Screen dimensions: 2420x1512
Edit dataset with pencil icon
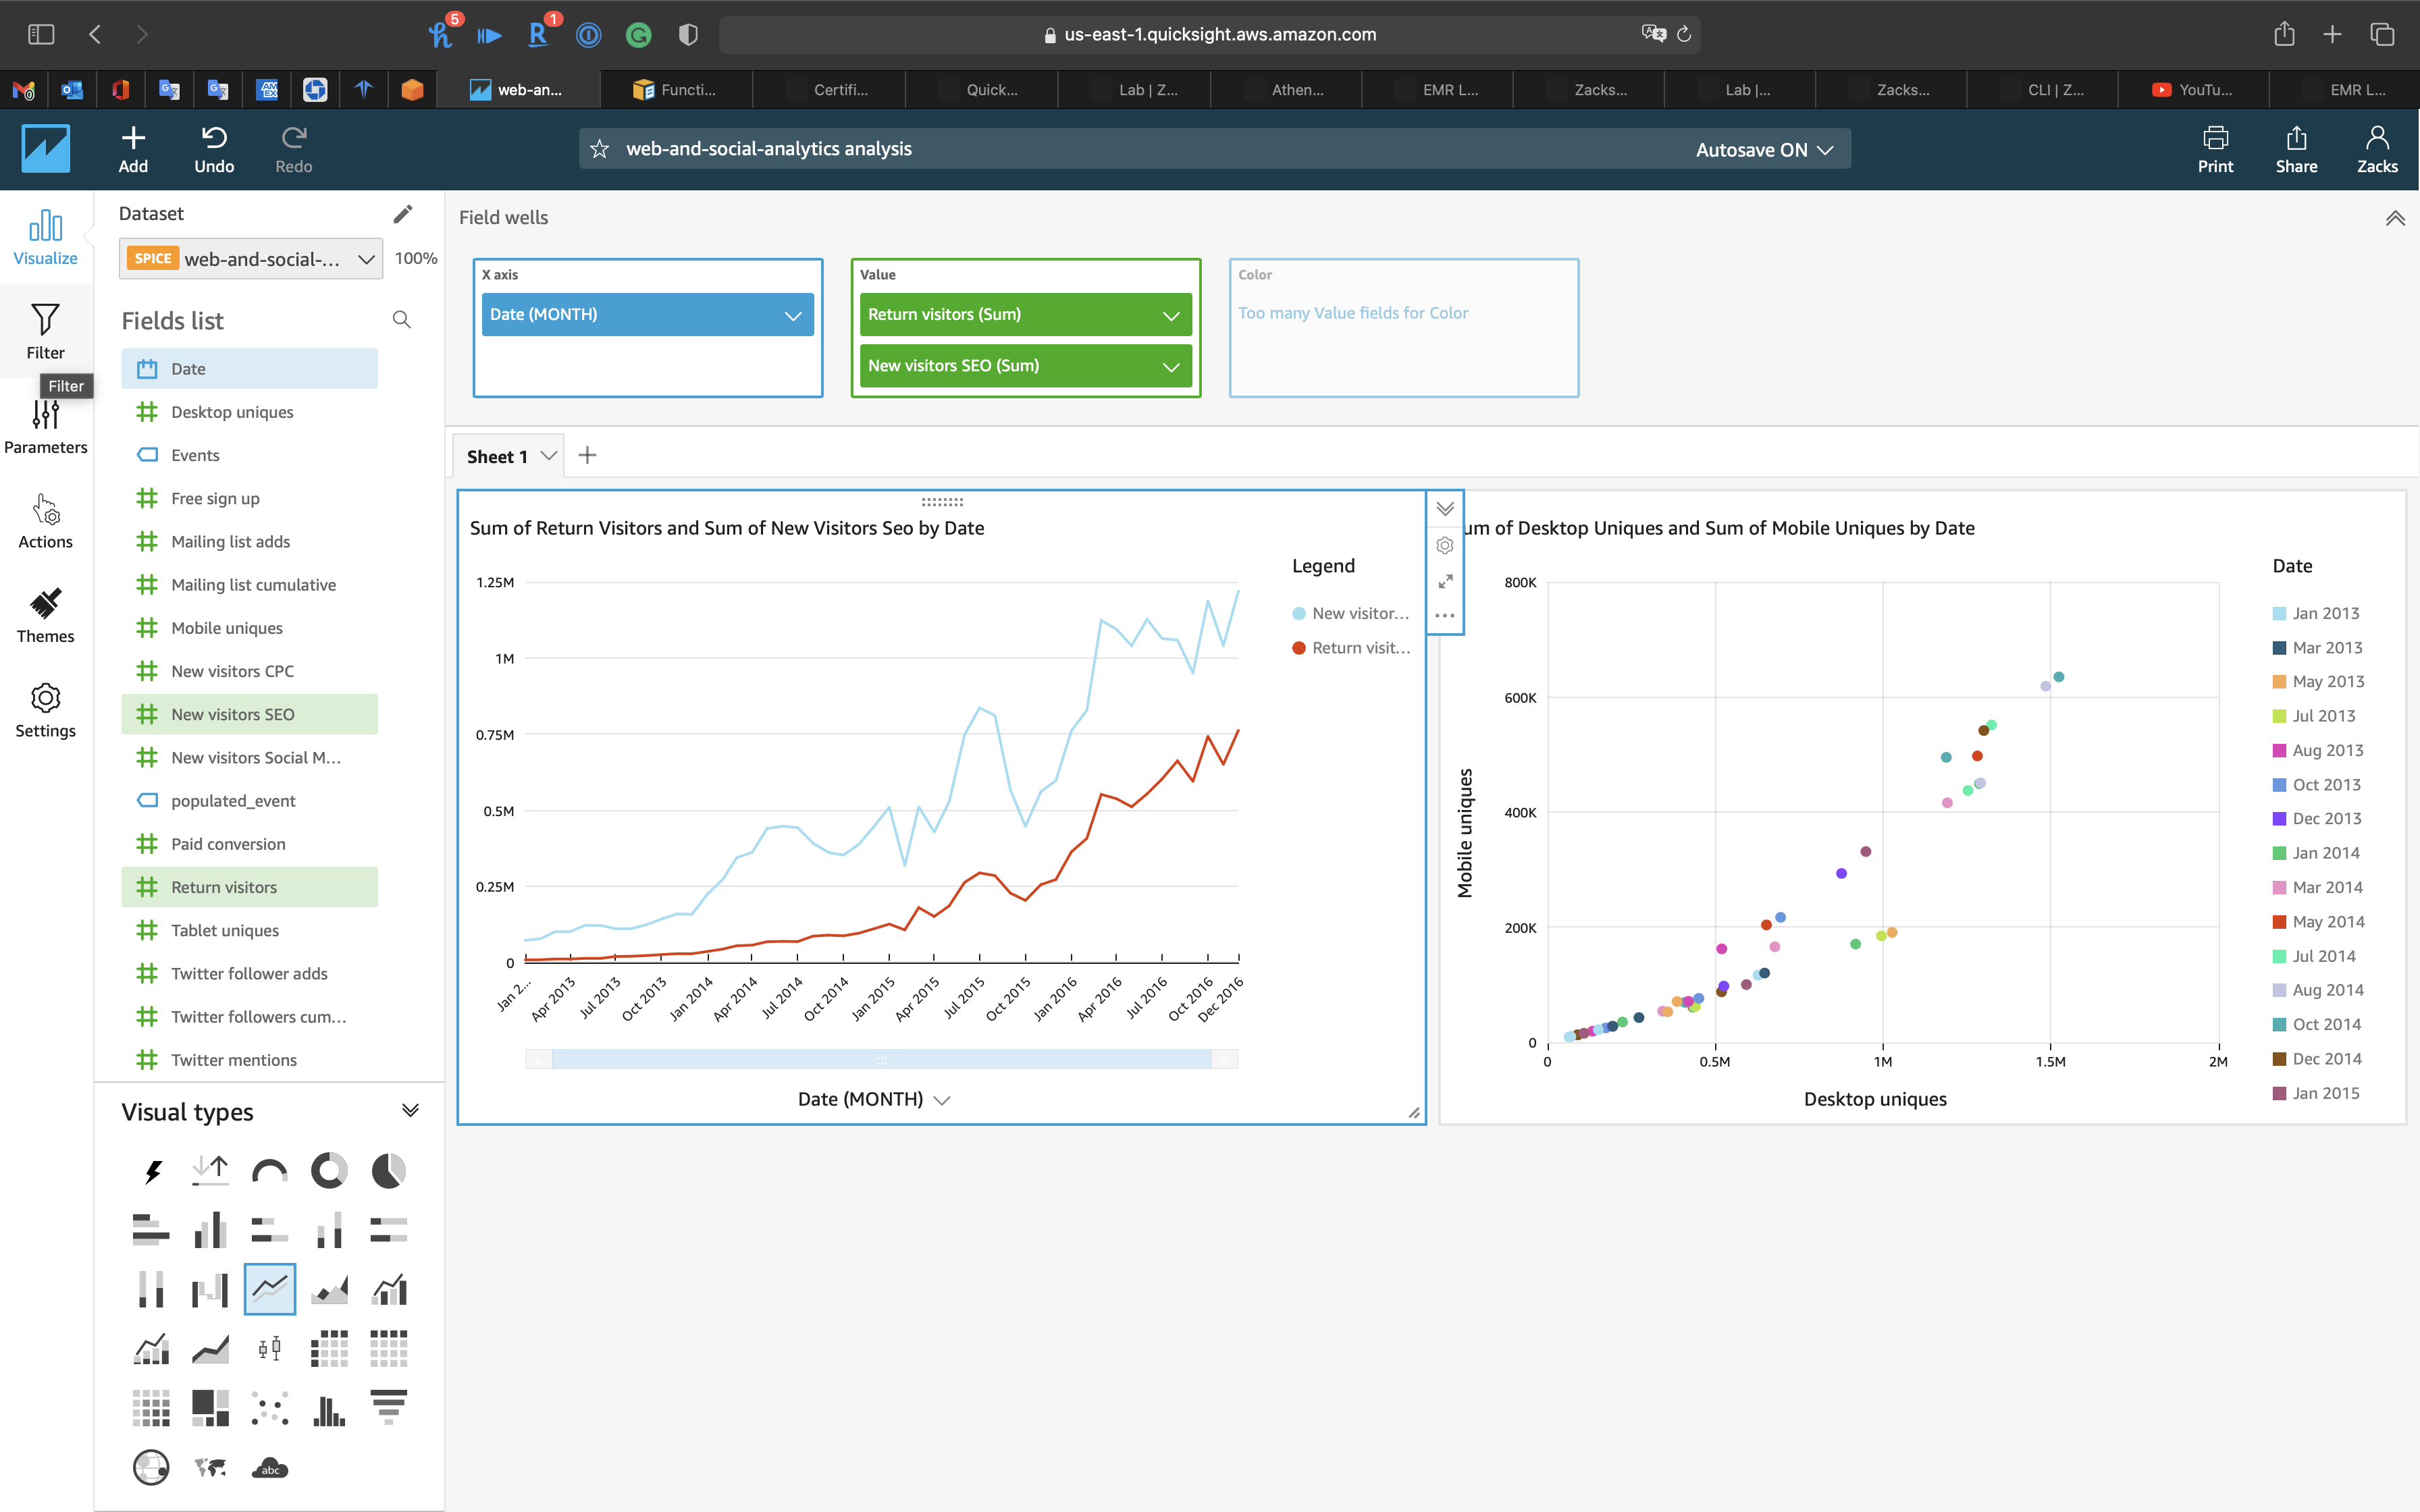[402, 214]
